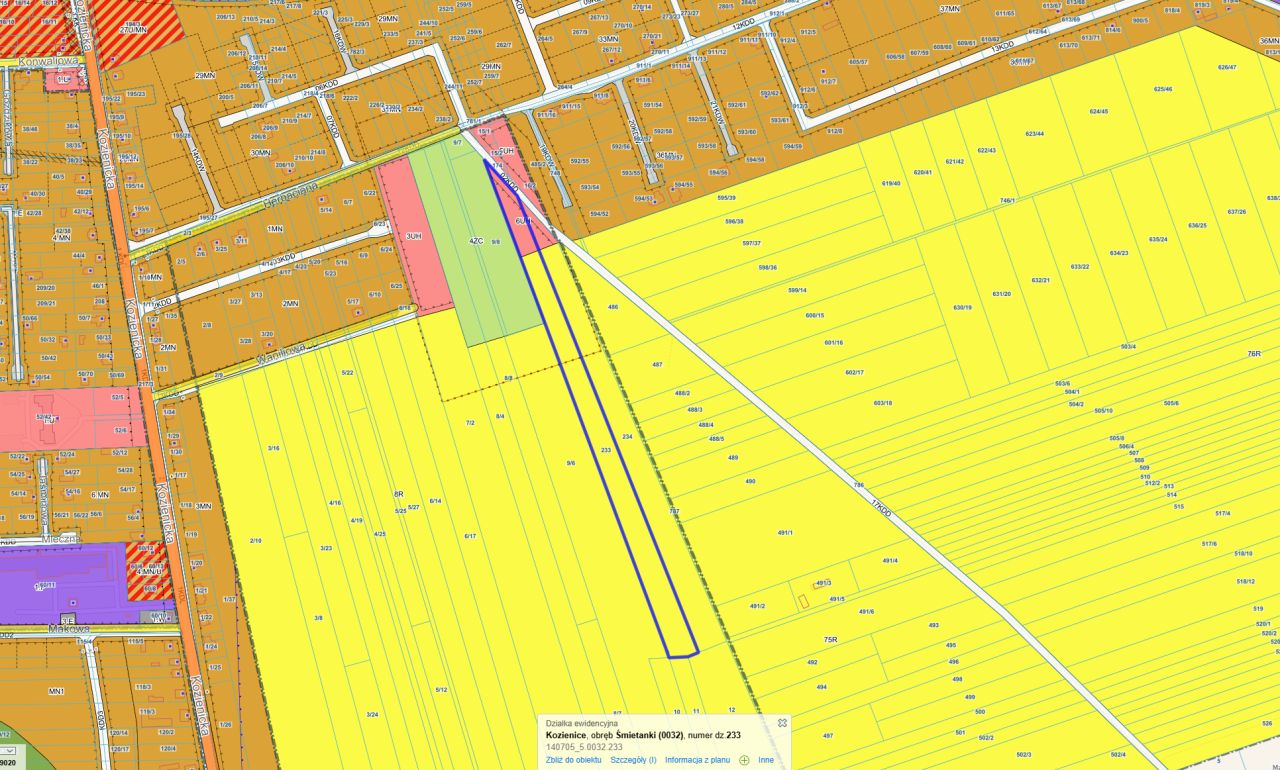Select the green zone labeled '4ZC'
Viewport: 1280px width, 770px height.
[477, 241]
